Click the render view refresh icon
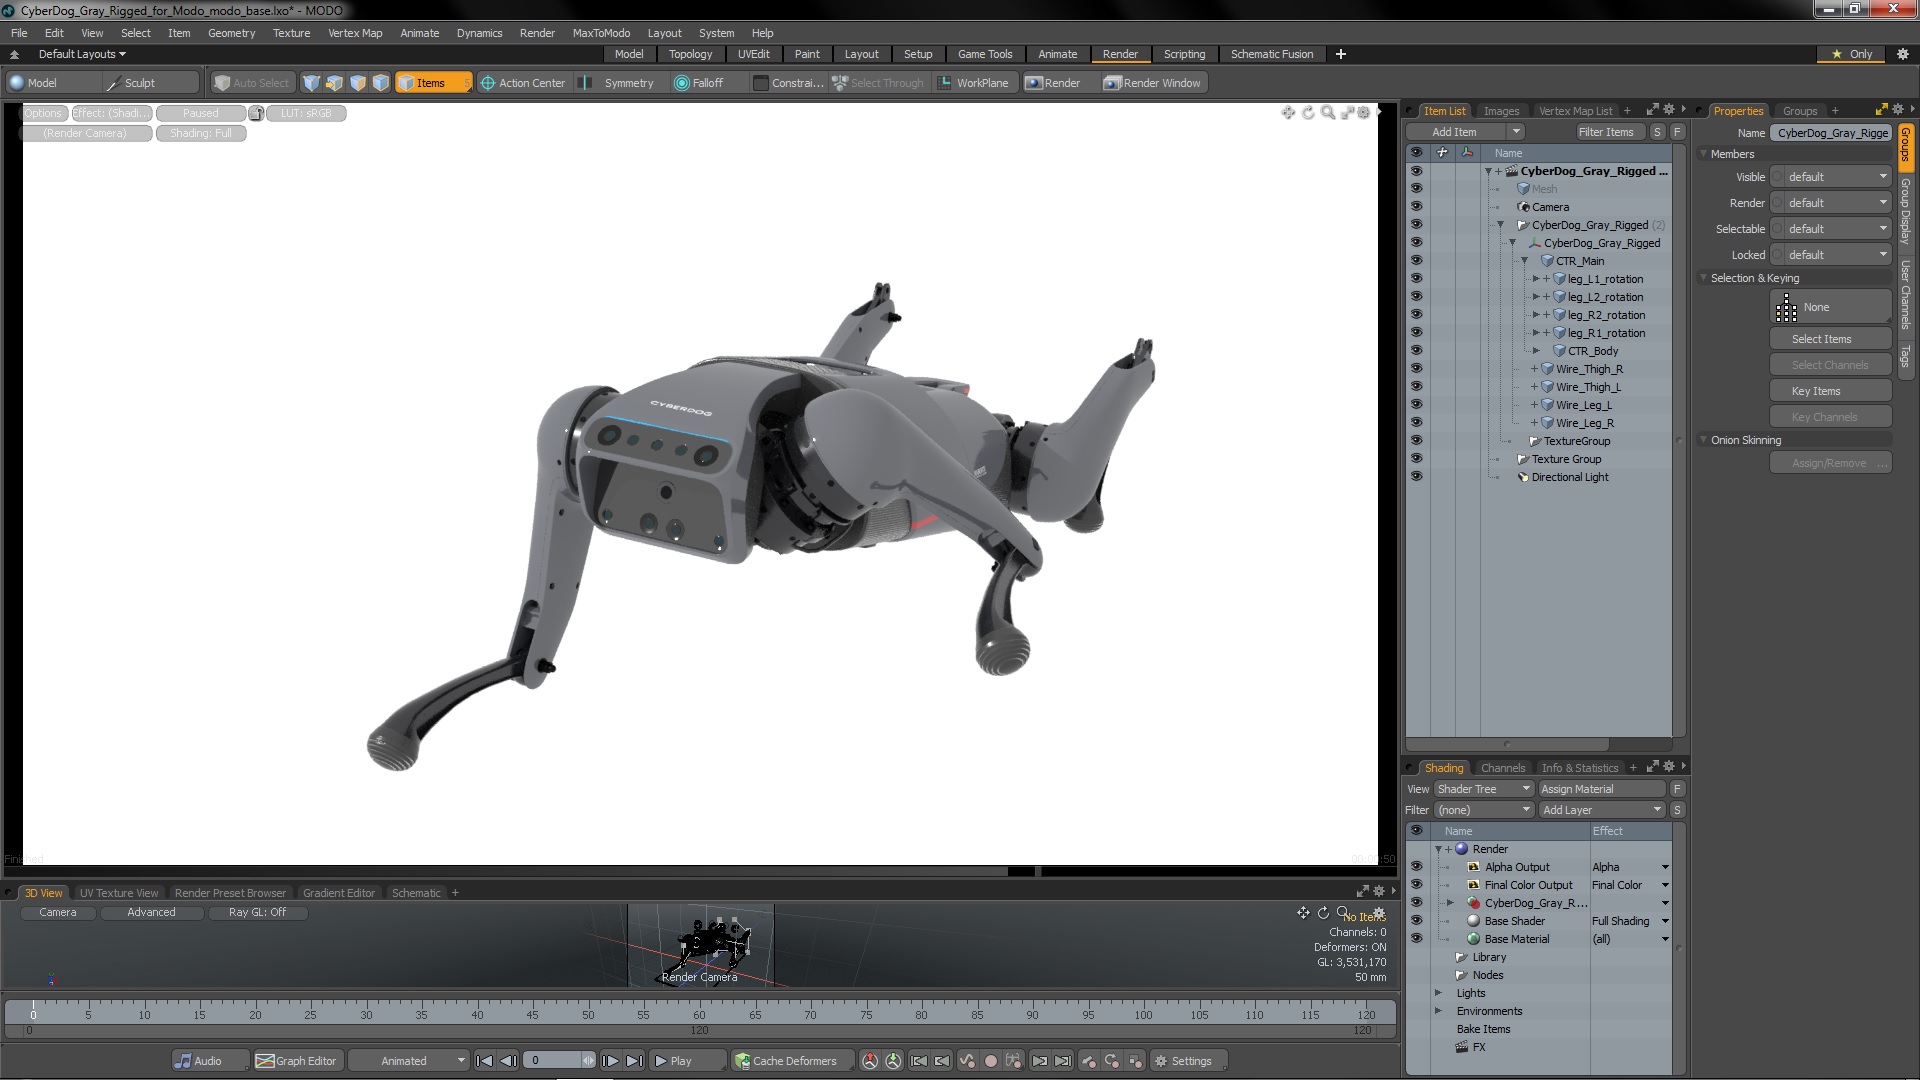Screen dimensions: 1920x1080 pyautogui.click(x=1308, y=113)
